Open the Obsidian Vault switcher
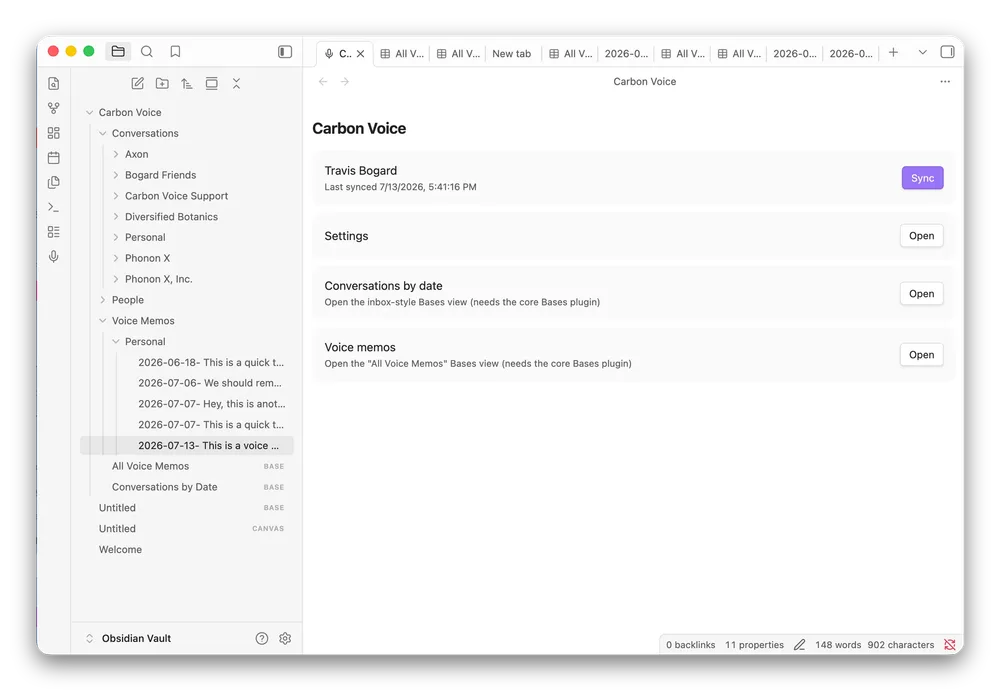This screenshot has height=691, width=1000. (x=129, y=638)
